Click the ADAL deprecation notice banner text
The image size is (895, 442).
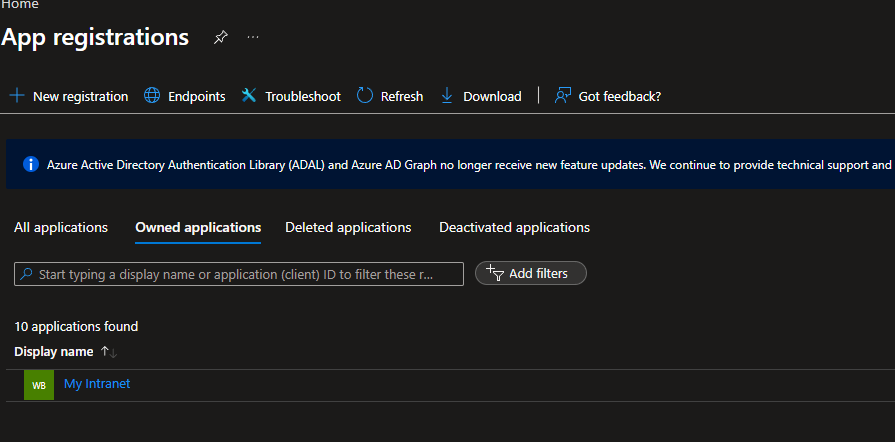(469, 165)
